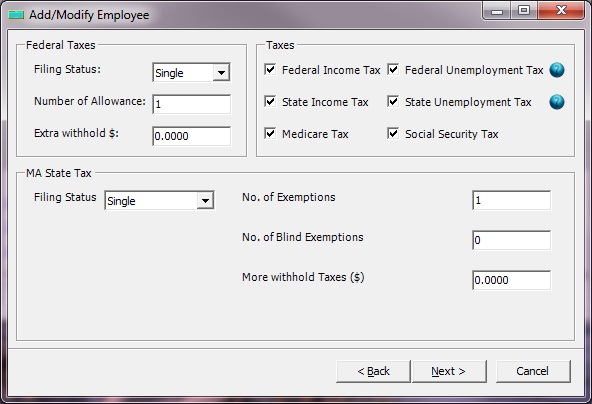
Task: Click the More withhold Taxes ($) label
Action: (303, 277)
